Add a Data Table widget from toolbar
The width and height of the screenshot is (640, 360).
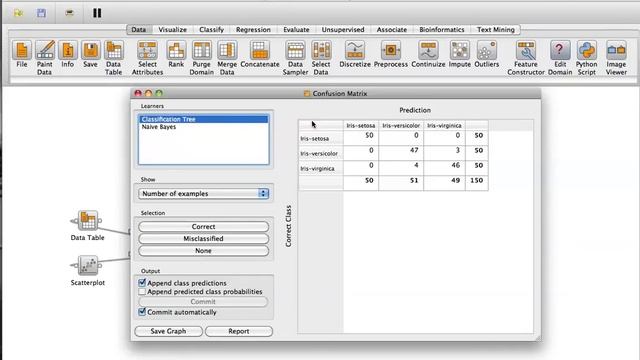113,50
